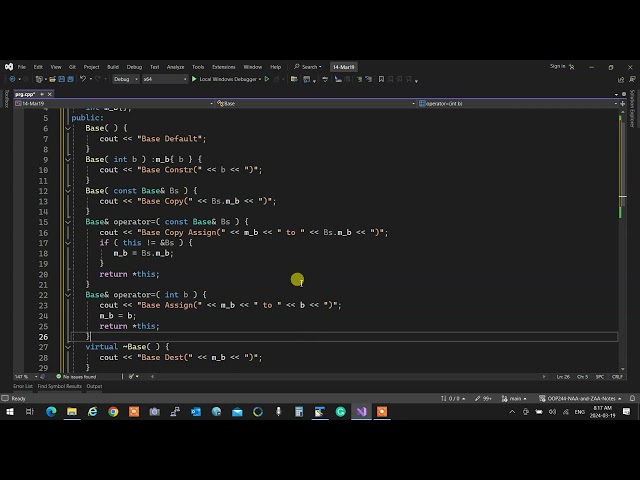The image size is (640, 480).
Task: Click line number 16 in the gutter
Action: pos(44,233)
